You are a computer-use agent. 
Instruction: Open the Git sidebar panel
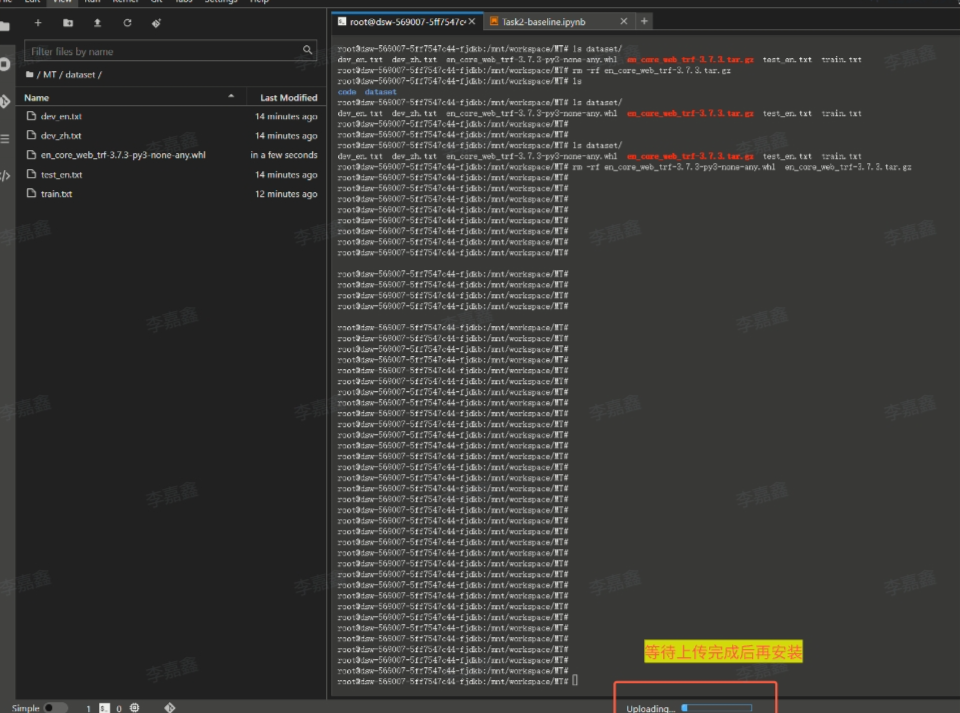coord(5,101)
